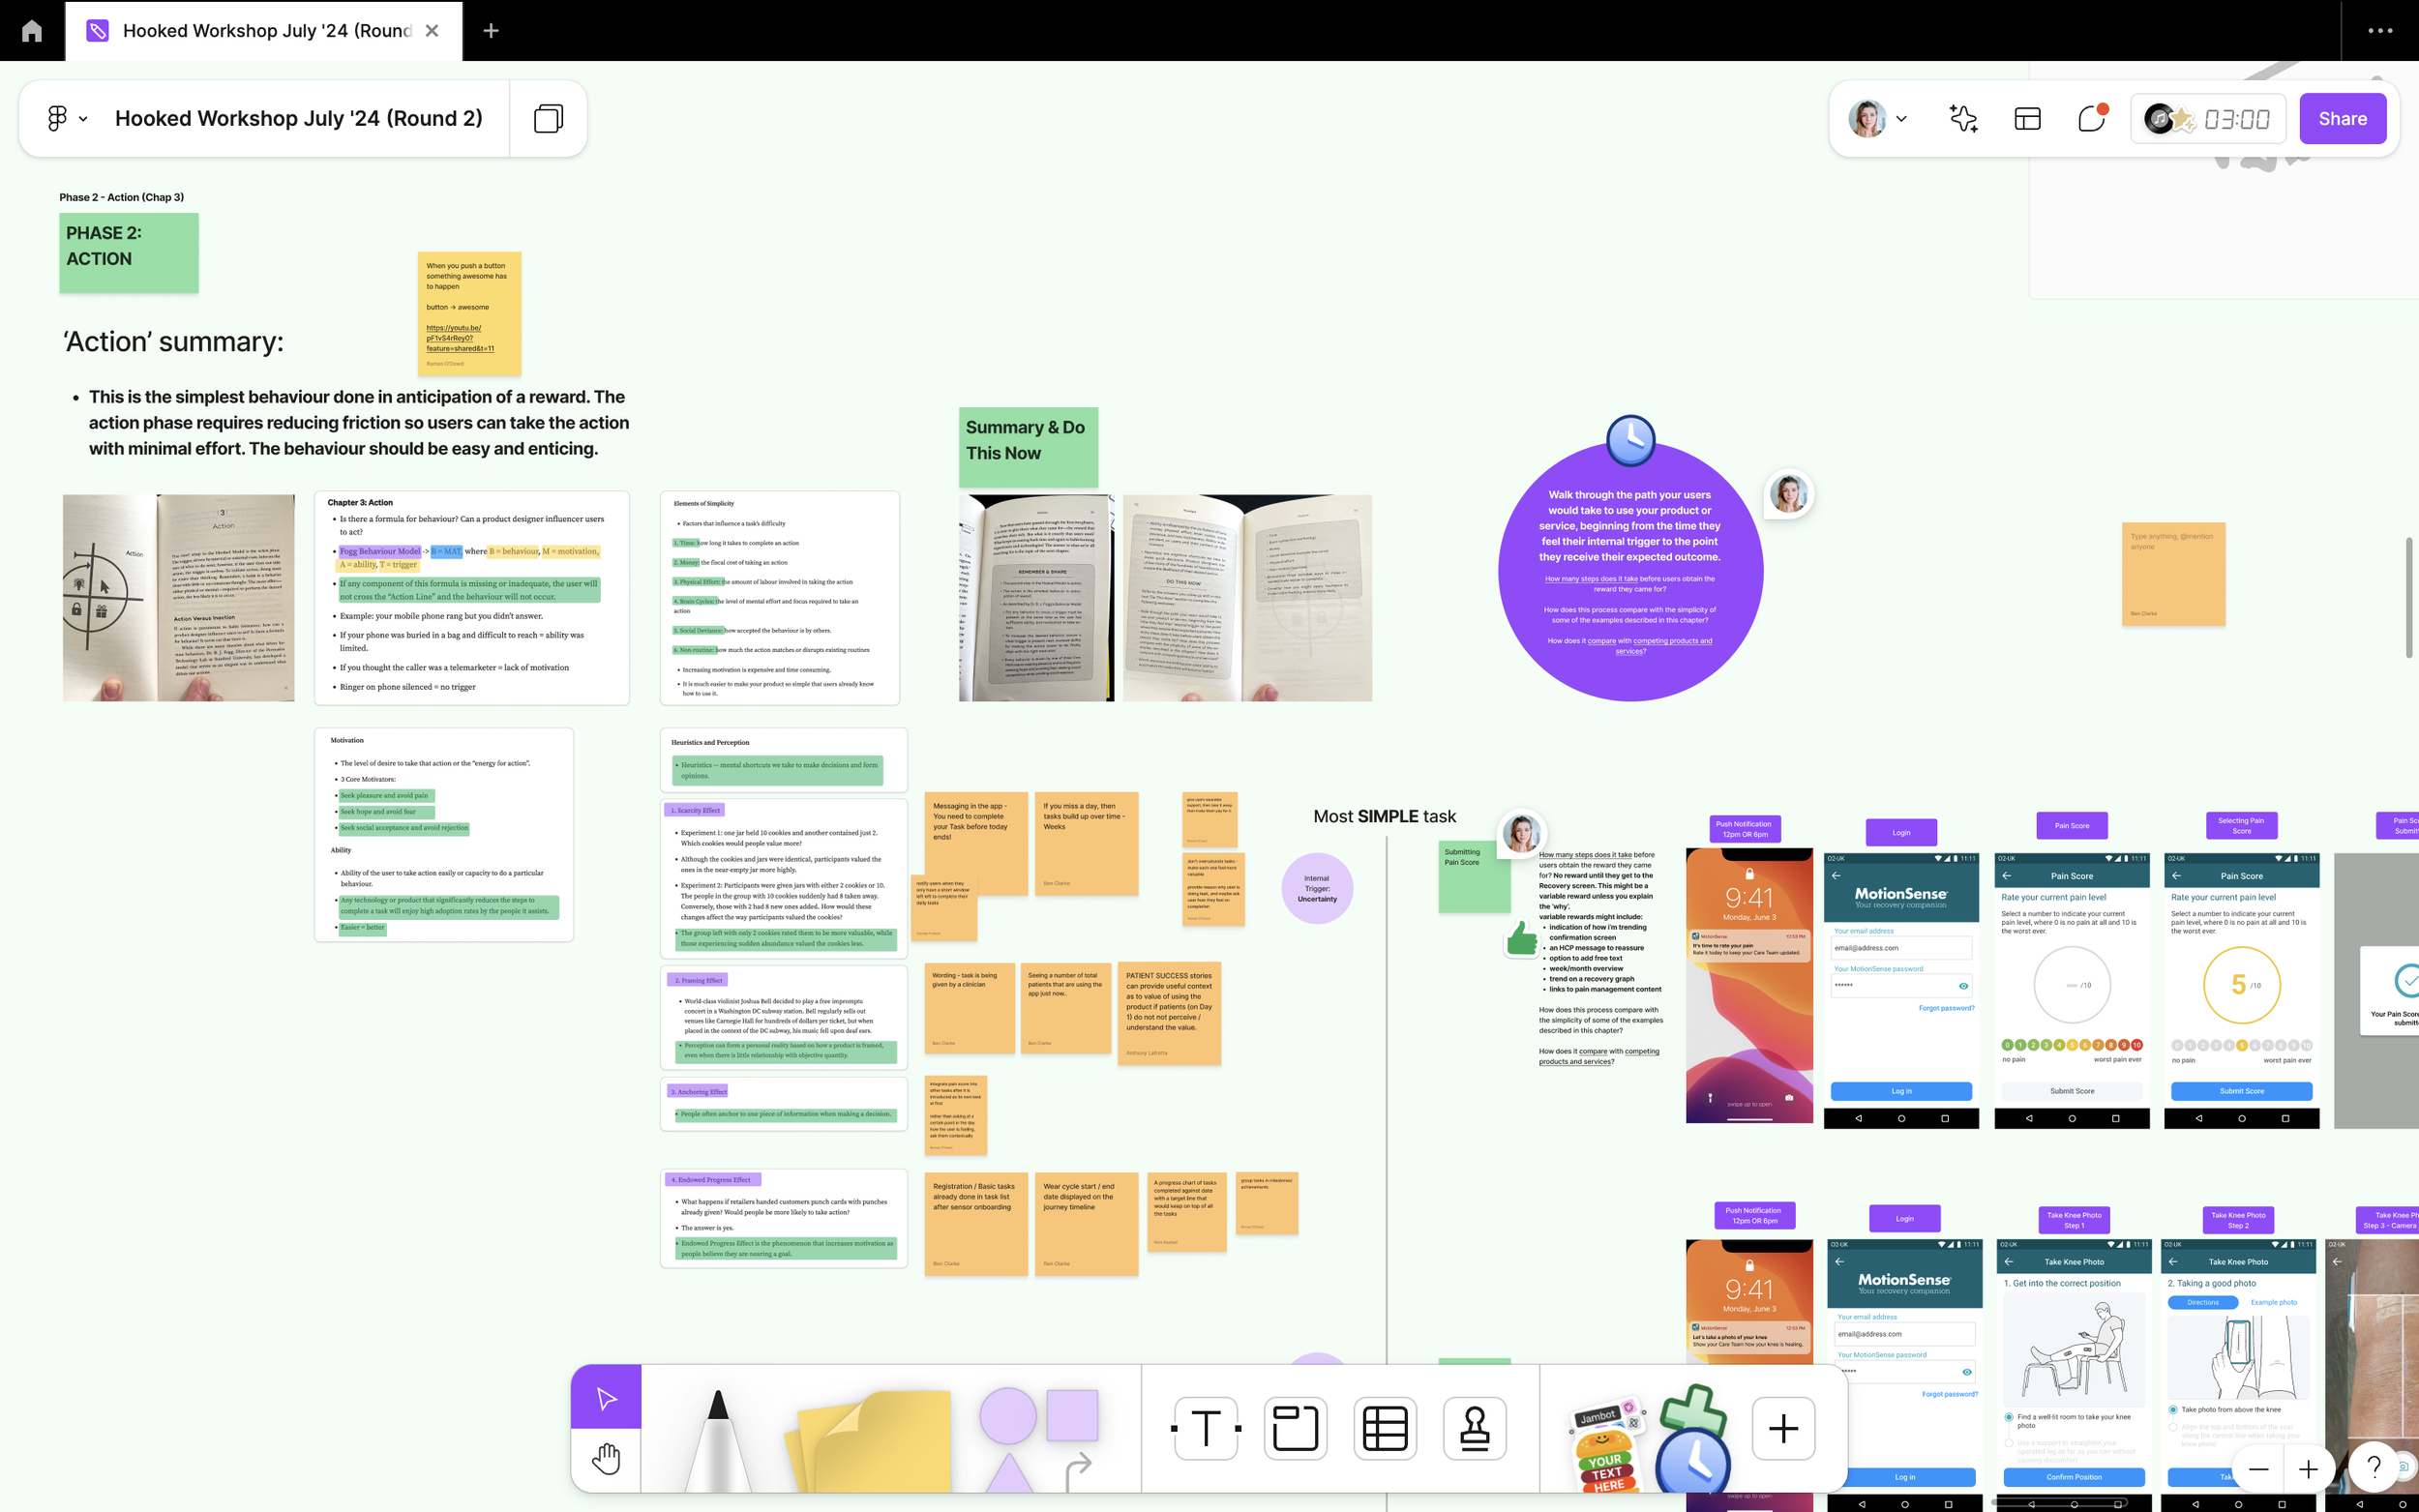Select the Section tool
Screen dimensions: 2419x1512
coord(1295,1428)
